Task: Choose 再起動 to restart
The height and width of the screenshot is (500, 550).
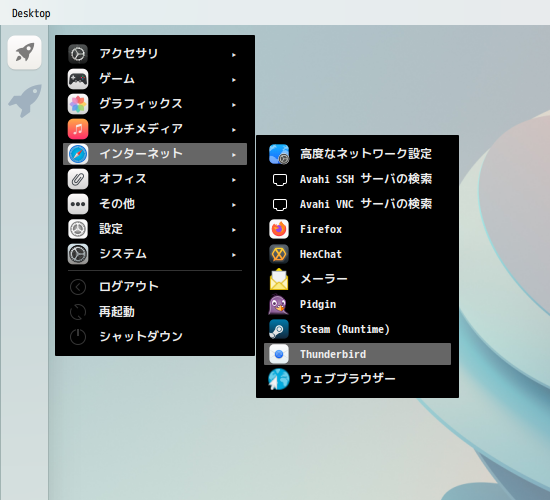Action: 155,312
